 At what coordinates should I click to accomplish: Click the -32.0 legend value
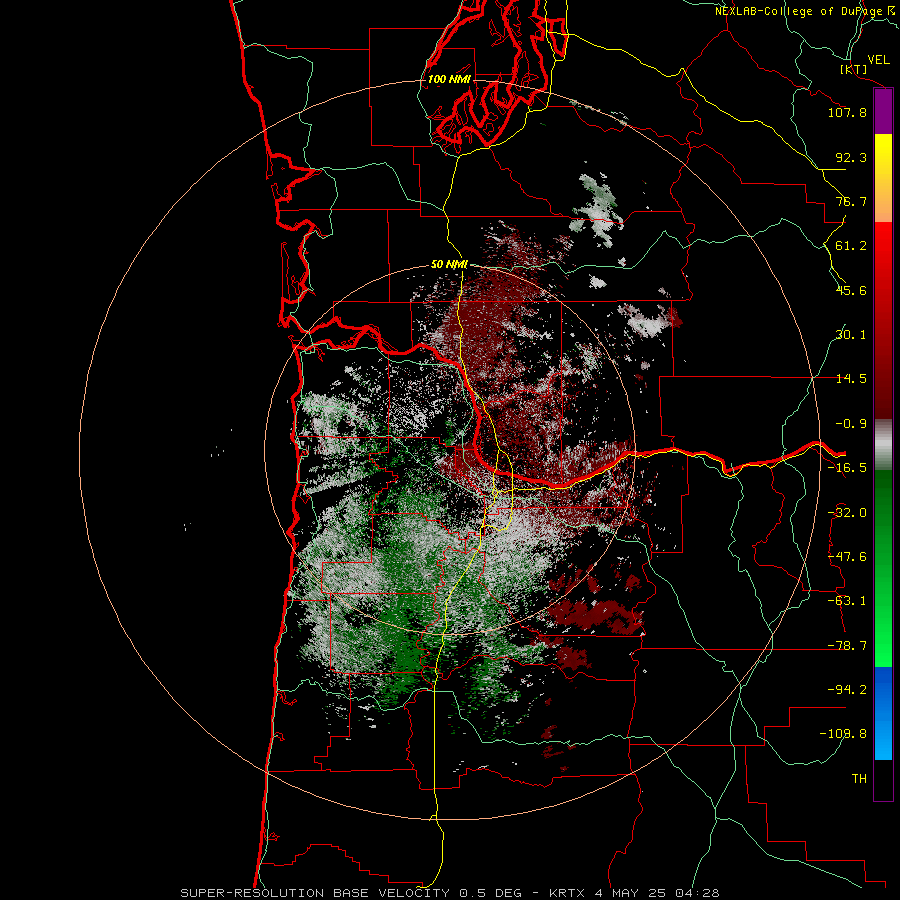[847, 513]
